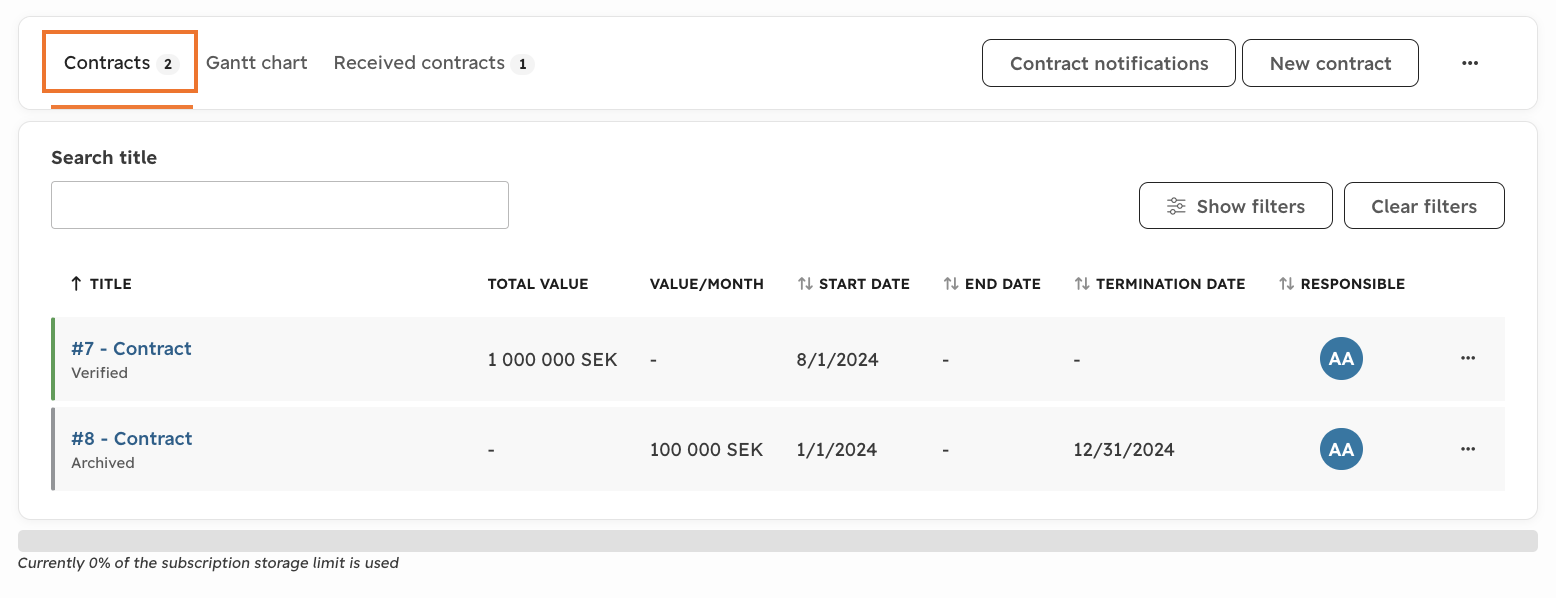Focus the Search title input field

[280, 205]
